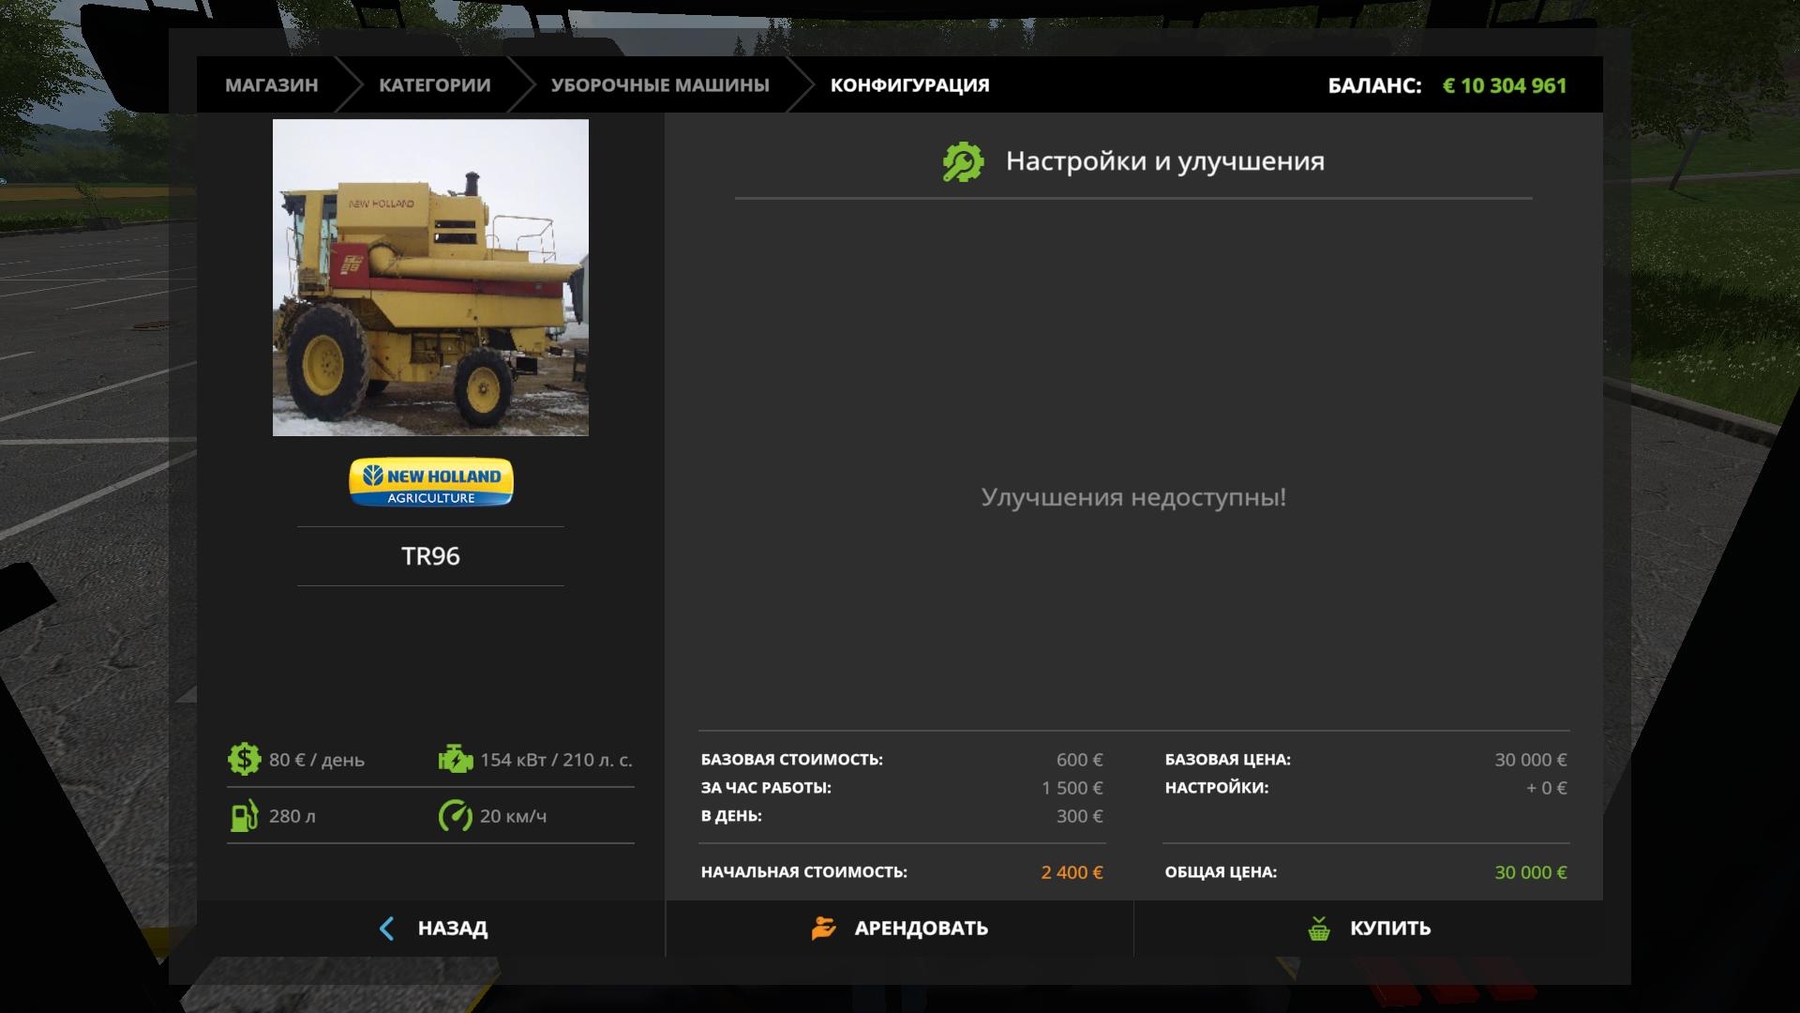Click the TR96 combine harvester photo

(430, 277)
